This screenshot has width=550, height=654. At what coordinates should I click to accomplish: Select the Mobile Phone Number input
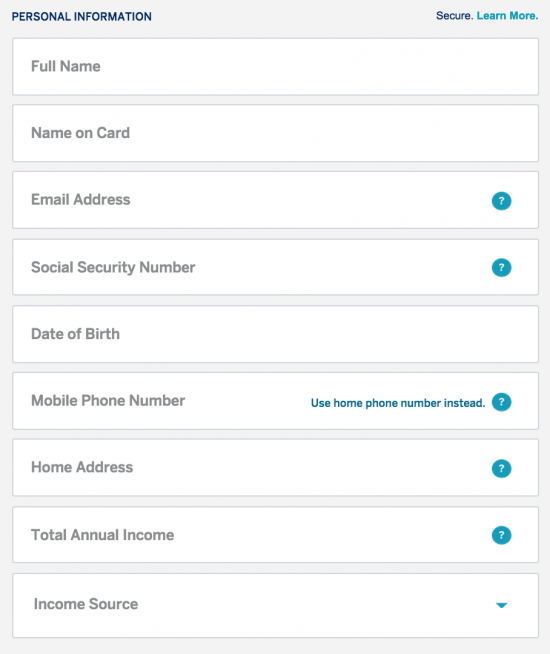pos(275,401)
